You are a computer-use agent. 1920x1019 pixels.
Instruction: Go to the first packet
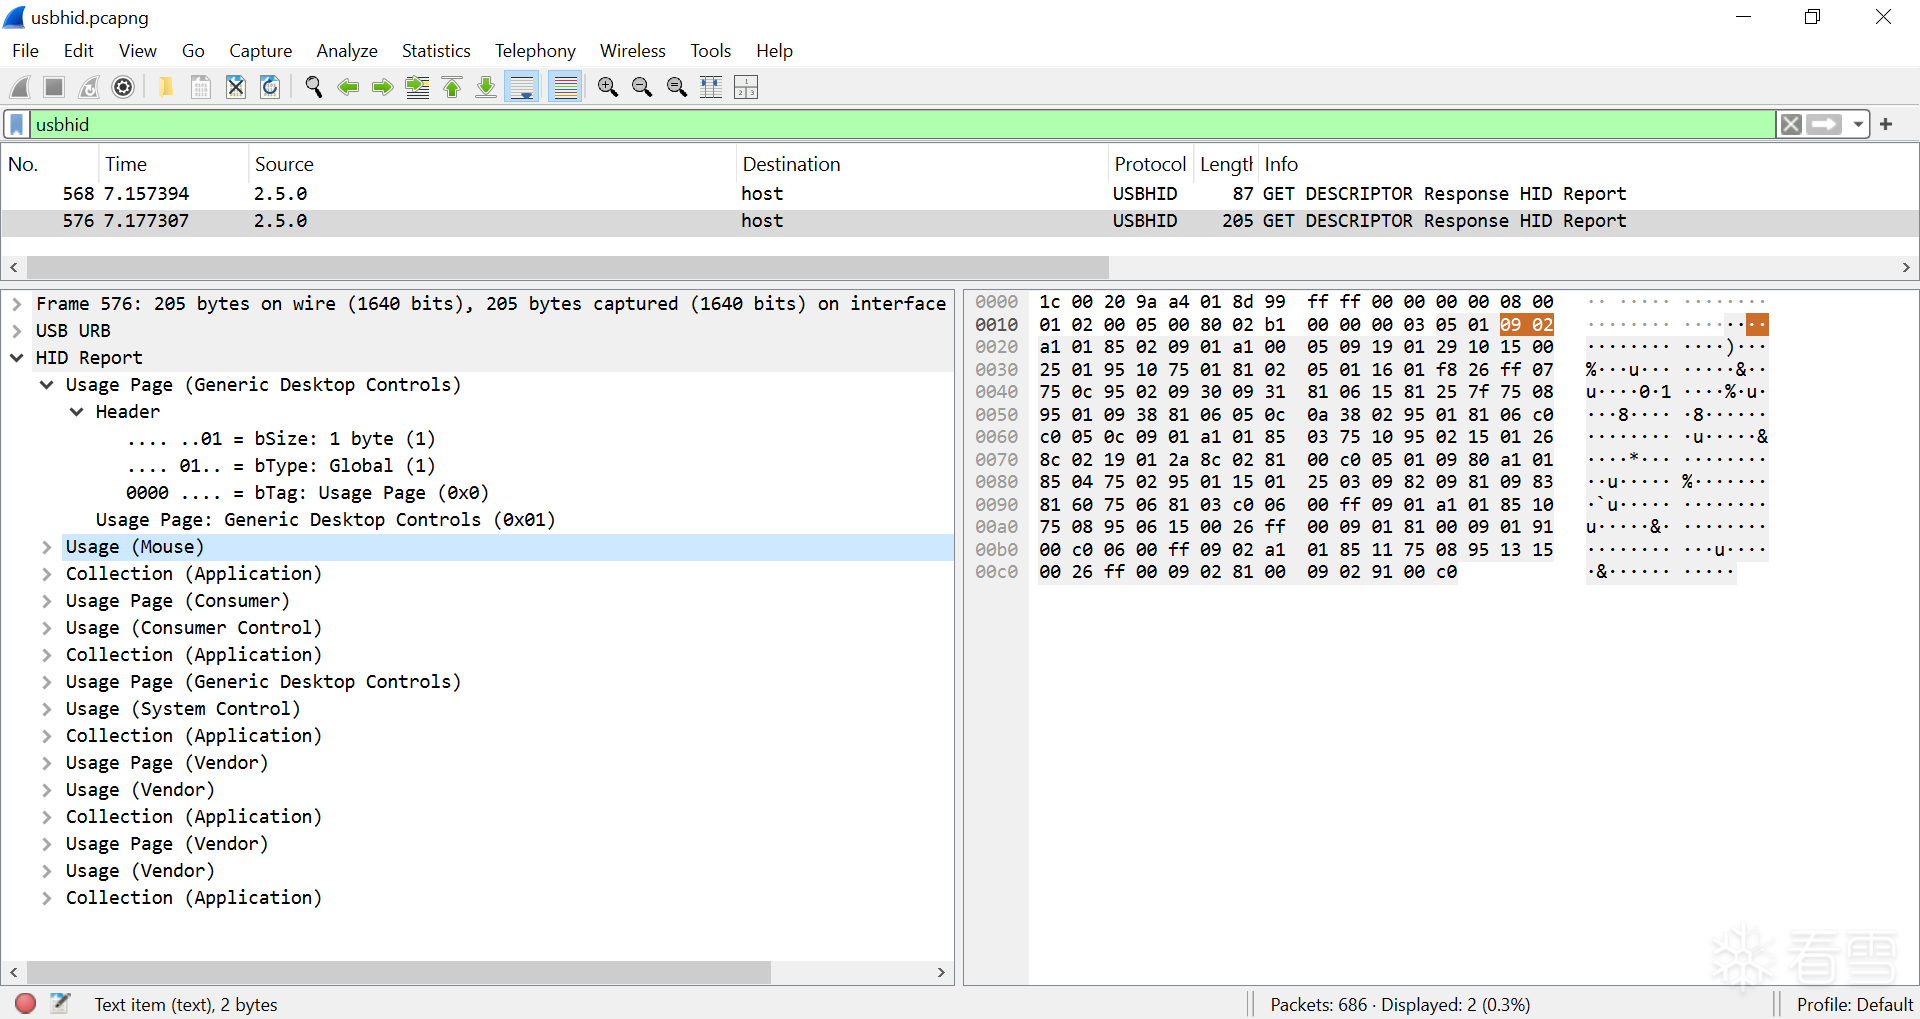[x=452, y=88]
